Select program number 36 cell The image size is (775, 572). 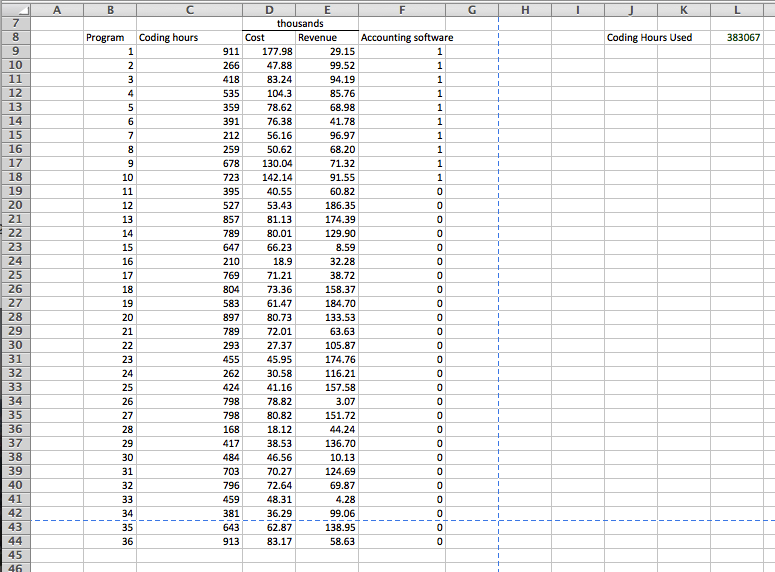(110, 542)
